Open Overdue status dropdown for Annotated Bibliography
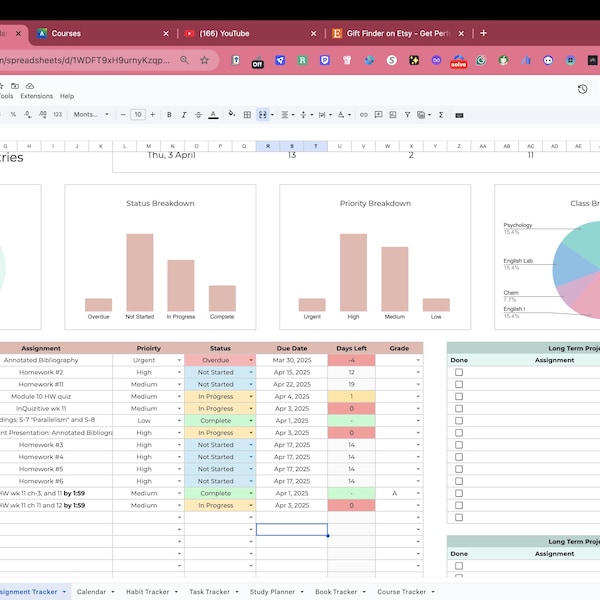This screenshot has height=600, width=600. tap(251, 360)
